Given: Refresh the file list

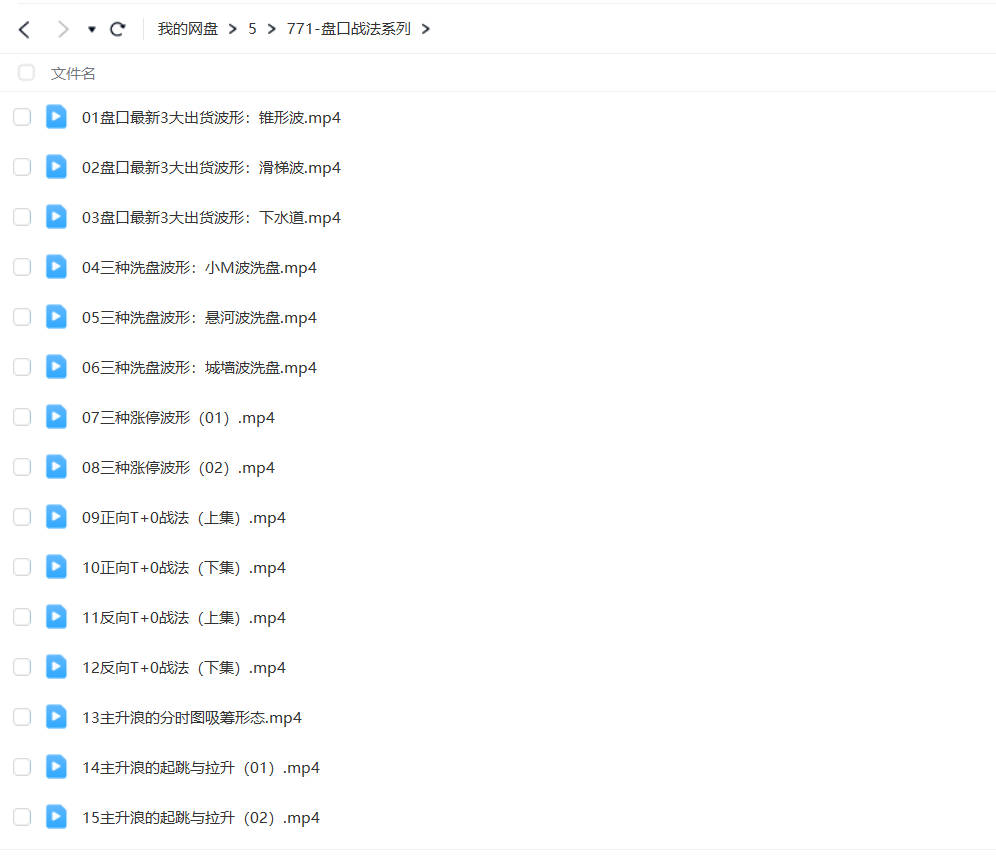Looking at the screenshot, I should 118,29.
